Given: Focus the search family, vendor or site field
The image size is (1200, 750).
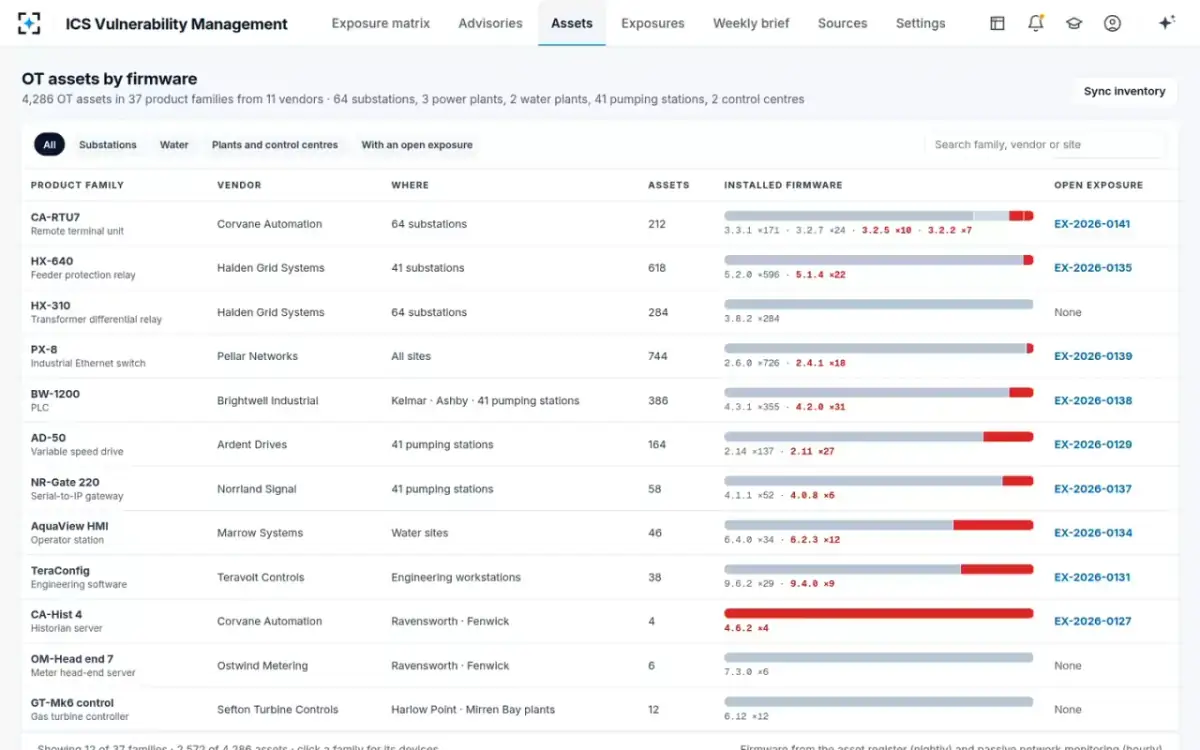Looking at the screenshot, I should [1045, 145].
